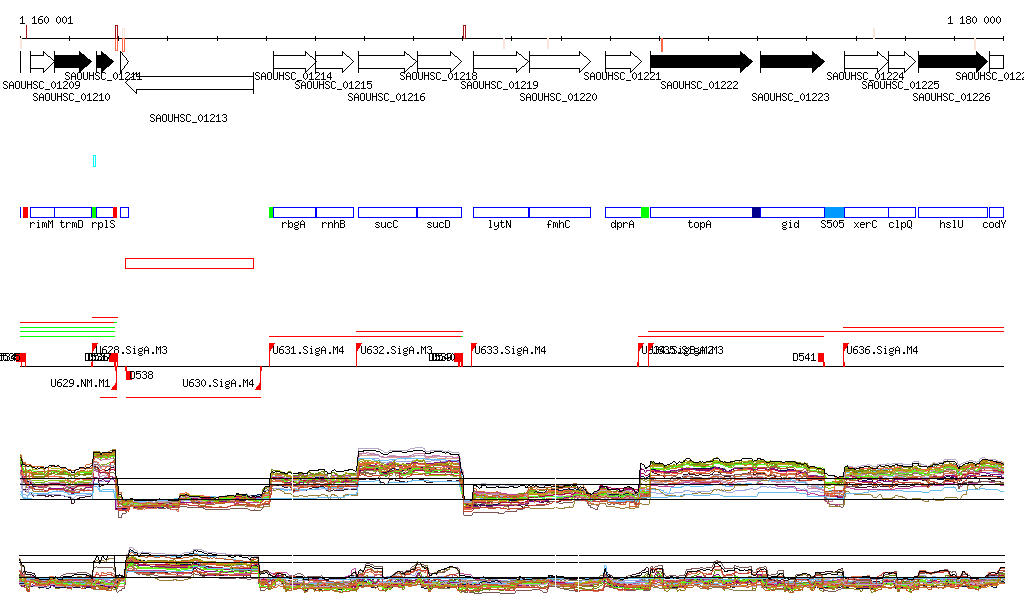
Task: Select the xerC gene box
Action: coord(867,212)
